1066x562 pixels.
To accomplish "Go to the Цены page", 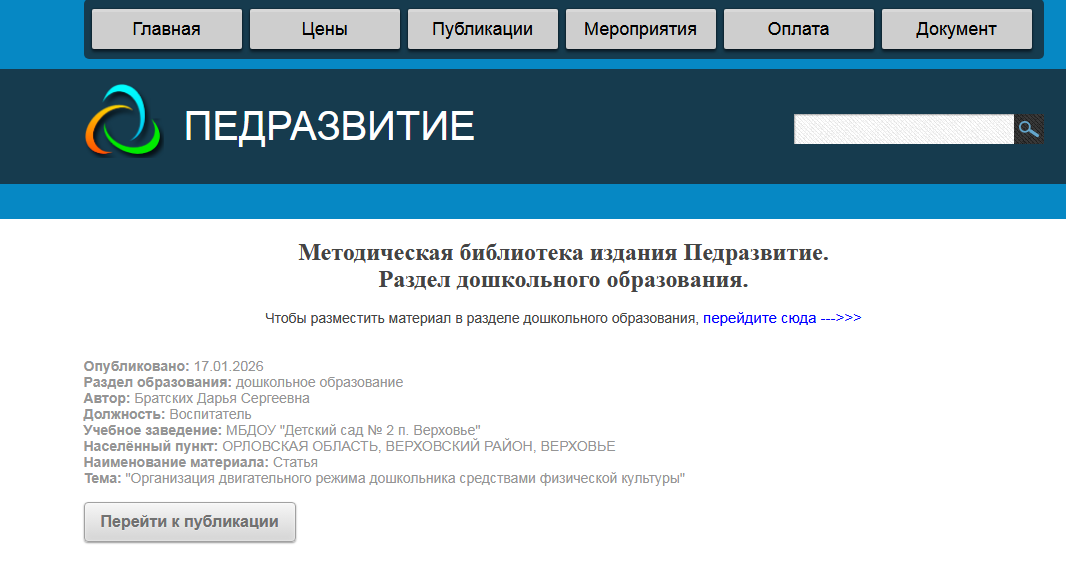I will point(325,29).
